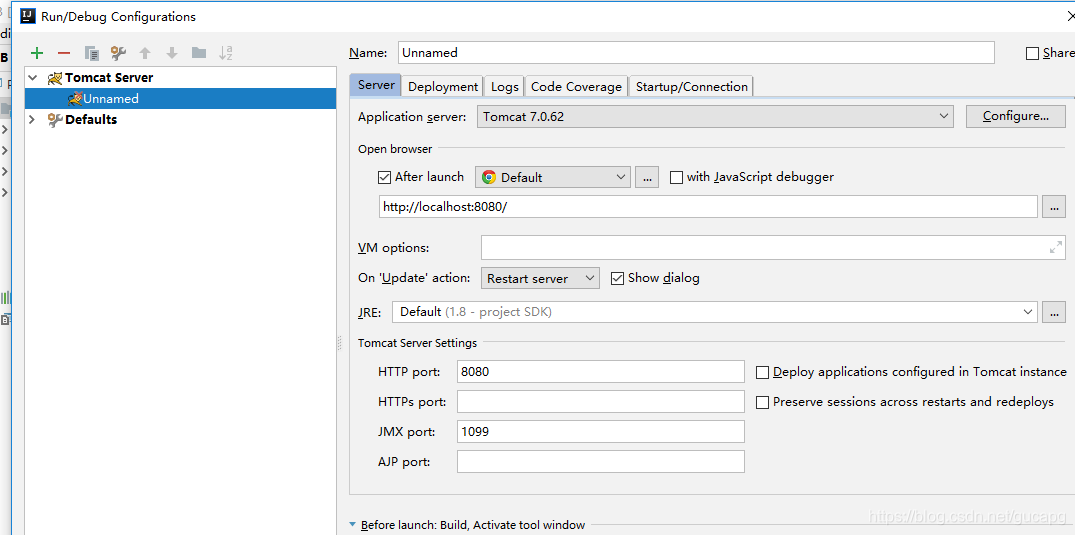Viewport: 1075px width, 535px height.
Task: Enable with JavaScript debugger checkbox
Action: [x=677, y=178]
